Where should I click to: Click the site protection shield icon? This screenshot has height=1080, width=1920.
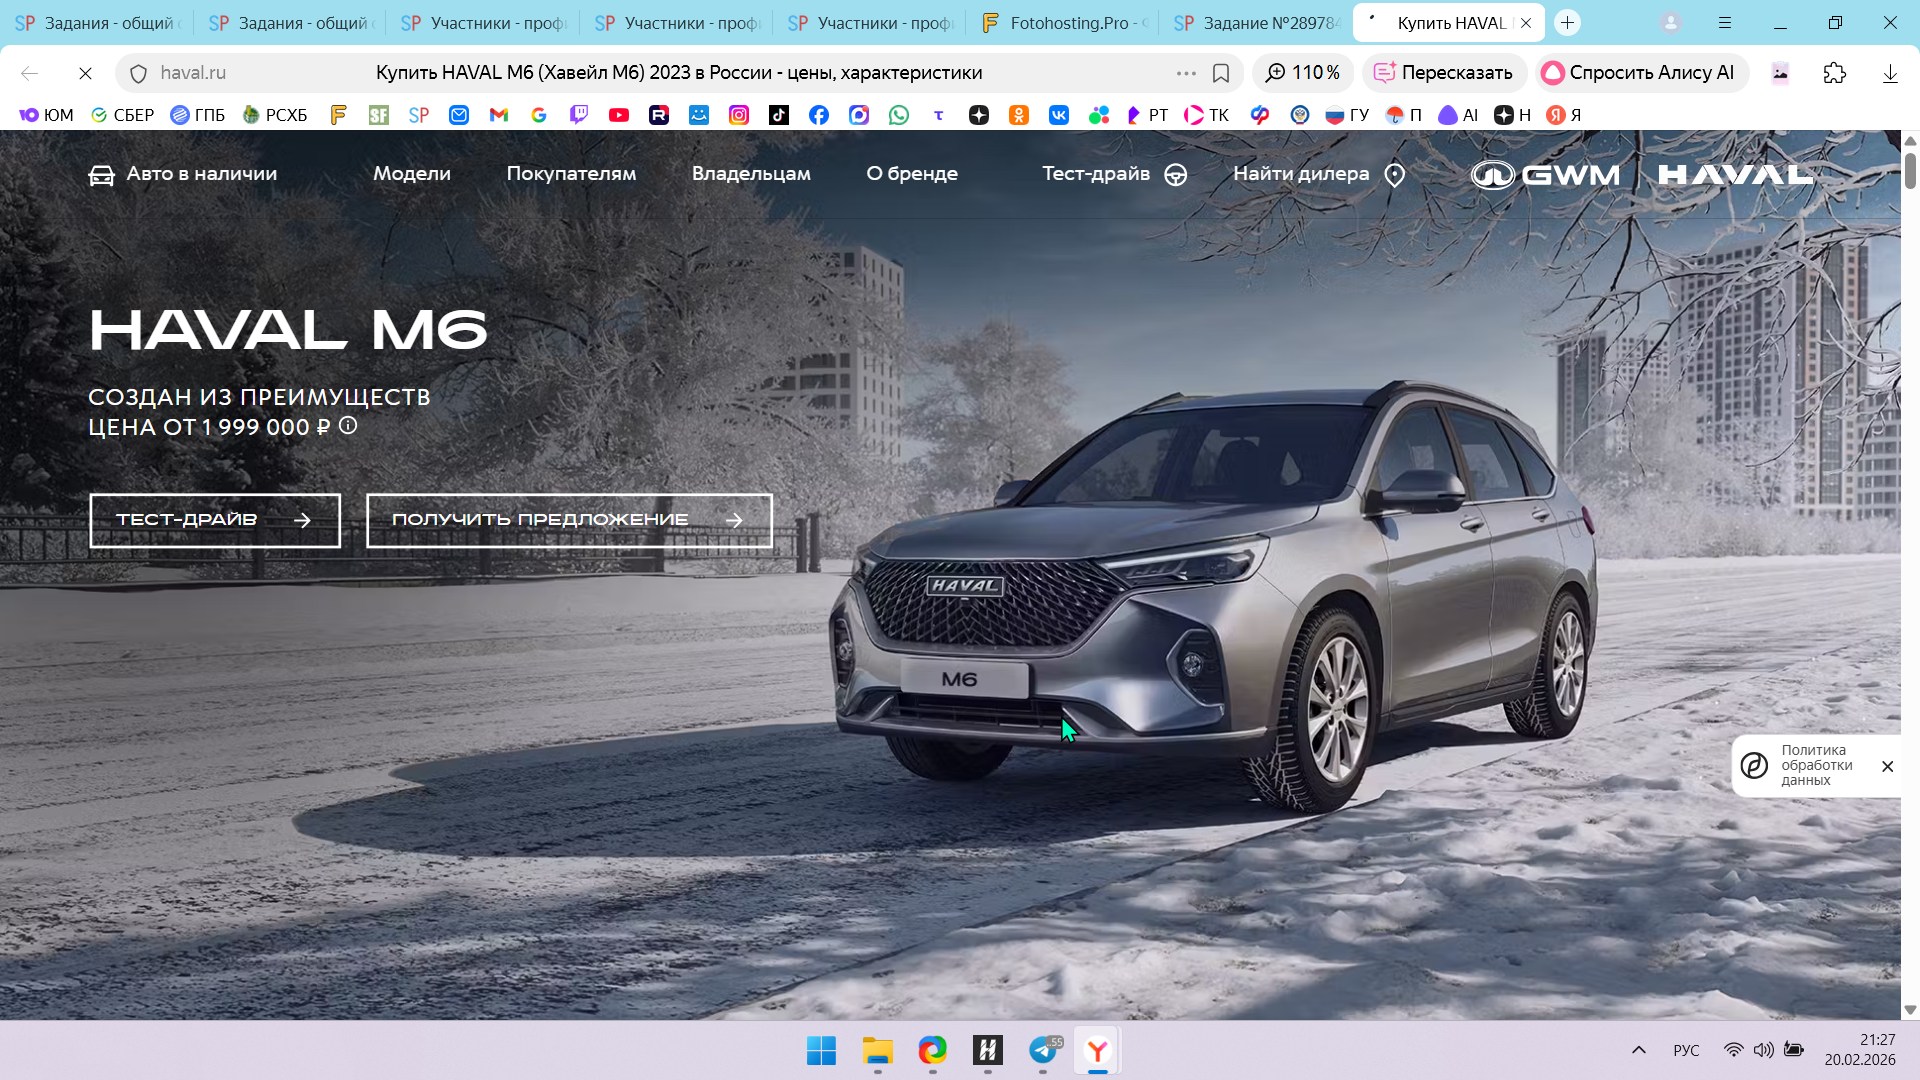coord(139,73)
